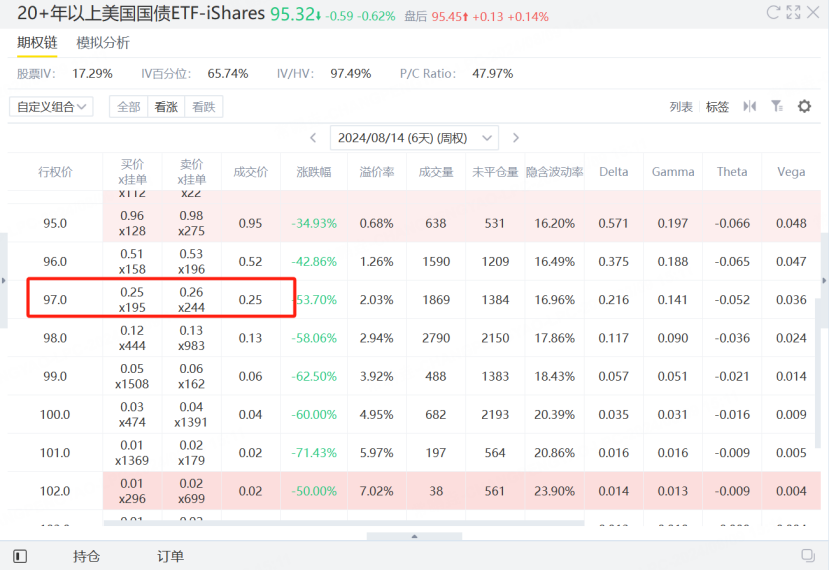The width and height of the screenshot is (830, 570).
Task: Switch to 标签 view
Action: (x=717, y=107)
